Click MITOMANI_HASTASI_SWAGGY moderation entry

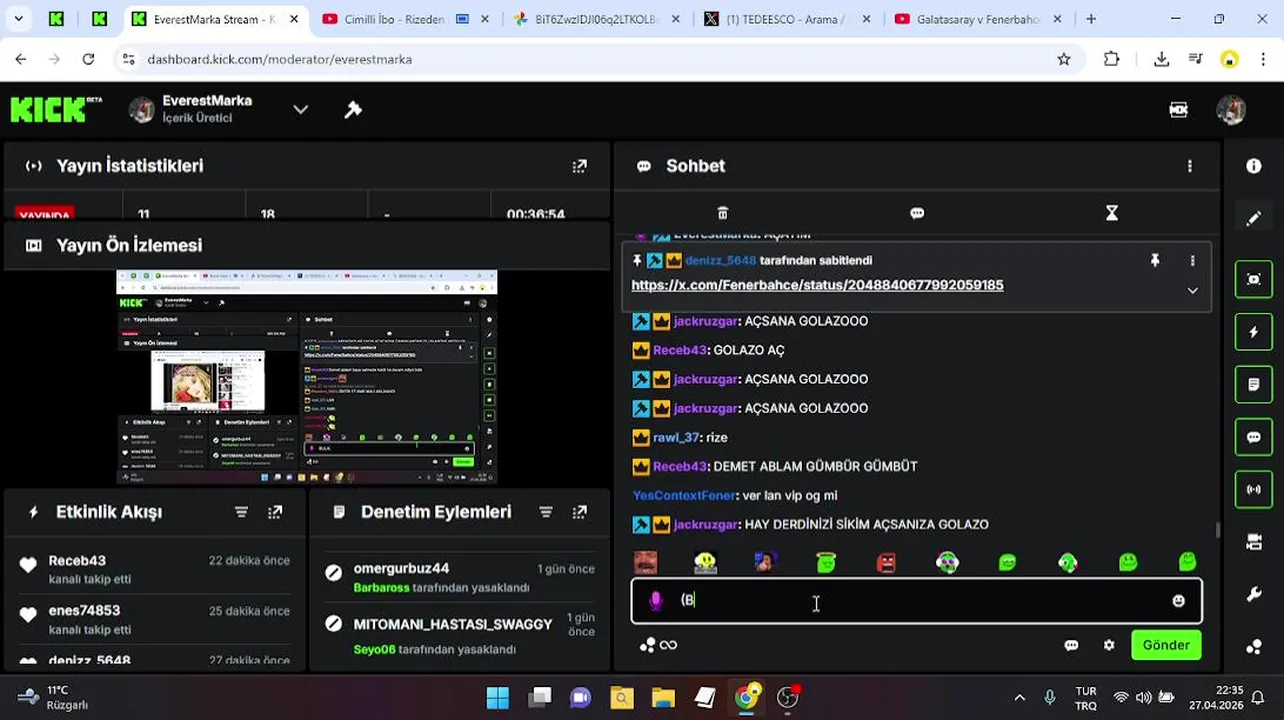click(x=453, y=624)
